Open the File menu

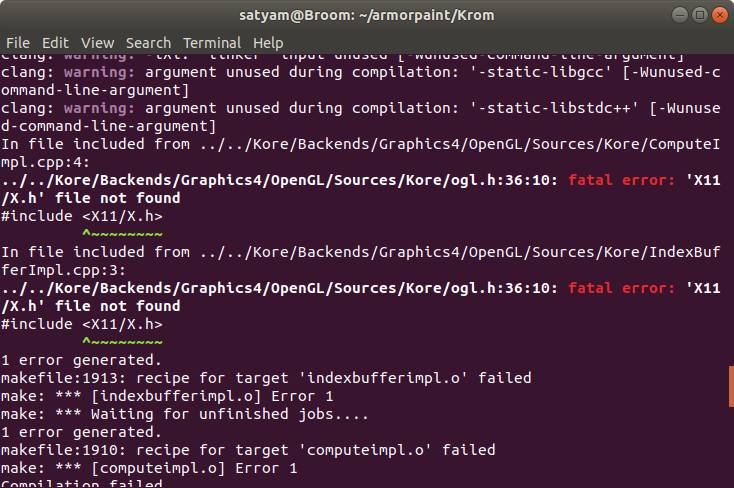point(18,43)
